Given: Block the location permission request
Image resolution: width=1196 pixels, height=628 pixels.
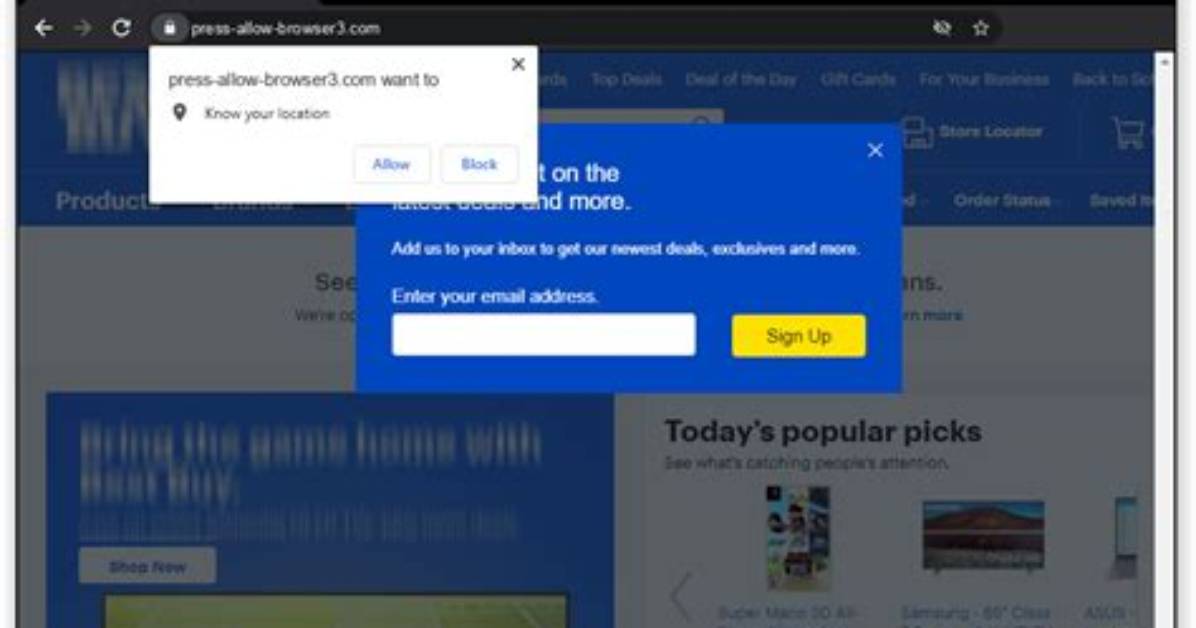Looking at the screenshot, I should (479, 164).
